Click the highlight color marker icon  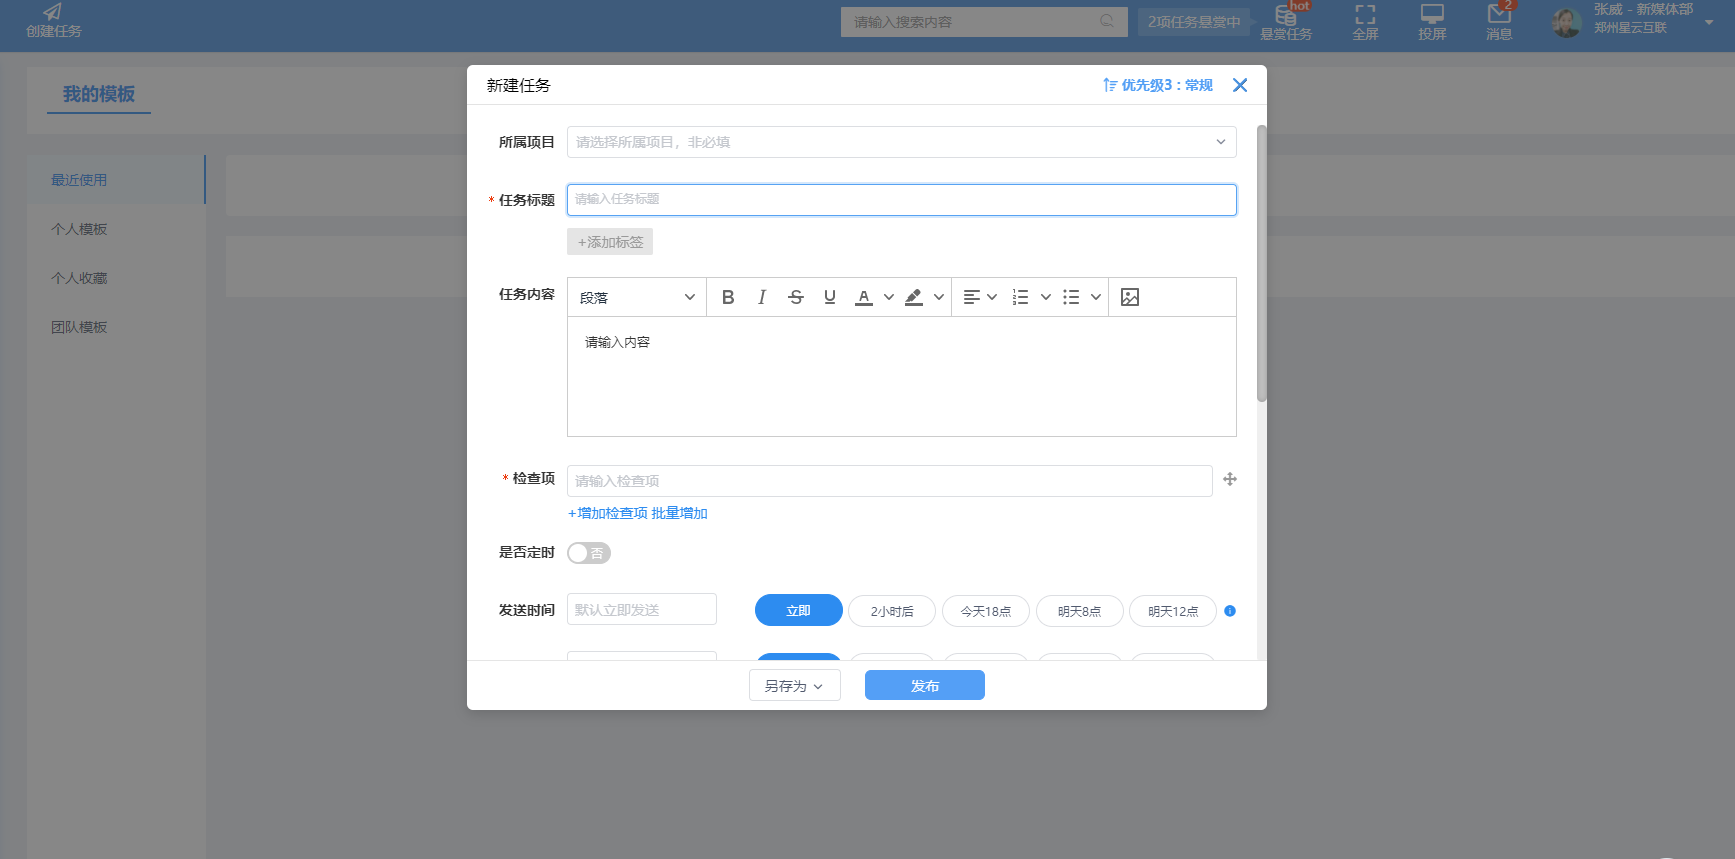click(x=914, y=297)
